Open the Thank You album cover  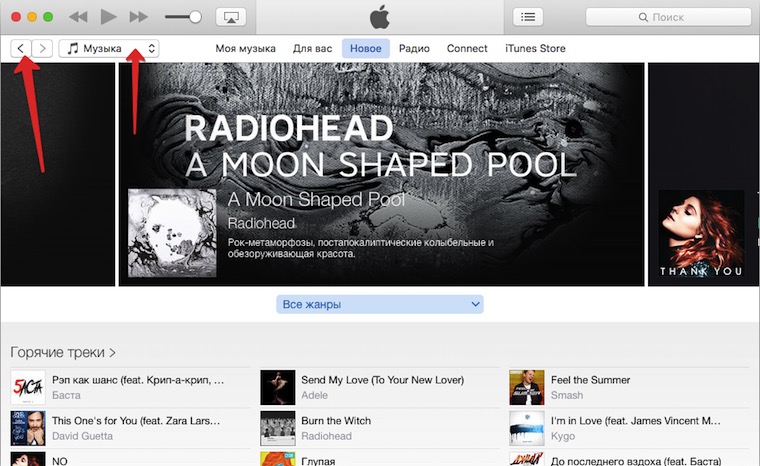(x=701, y=234)
